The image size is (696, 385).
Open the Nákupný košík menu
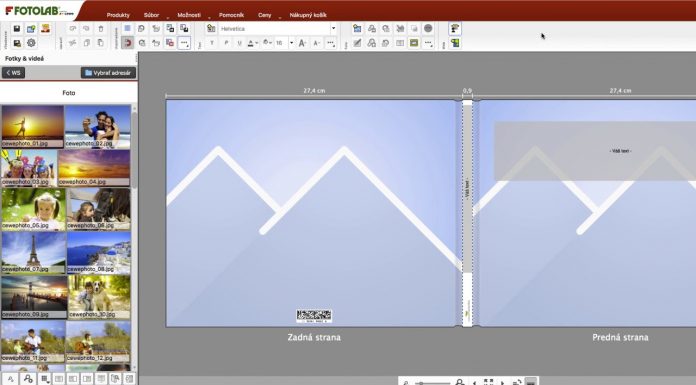coord(308,15)
